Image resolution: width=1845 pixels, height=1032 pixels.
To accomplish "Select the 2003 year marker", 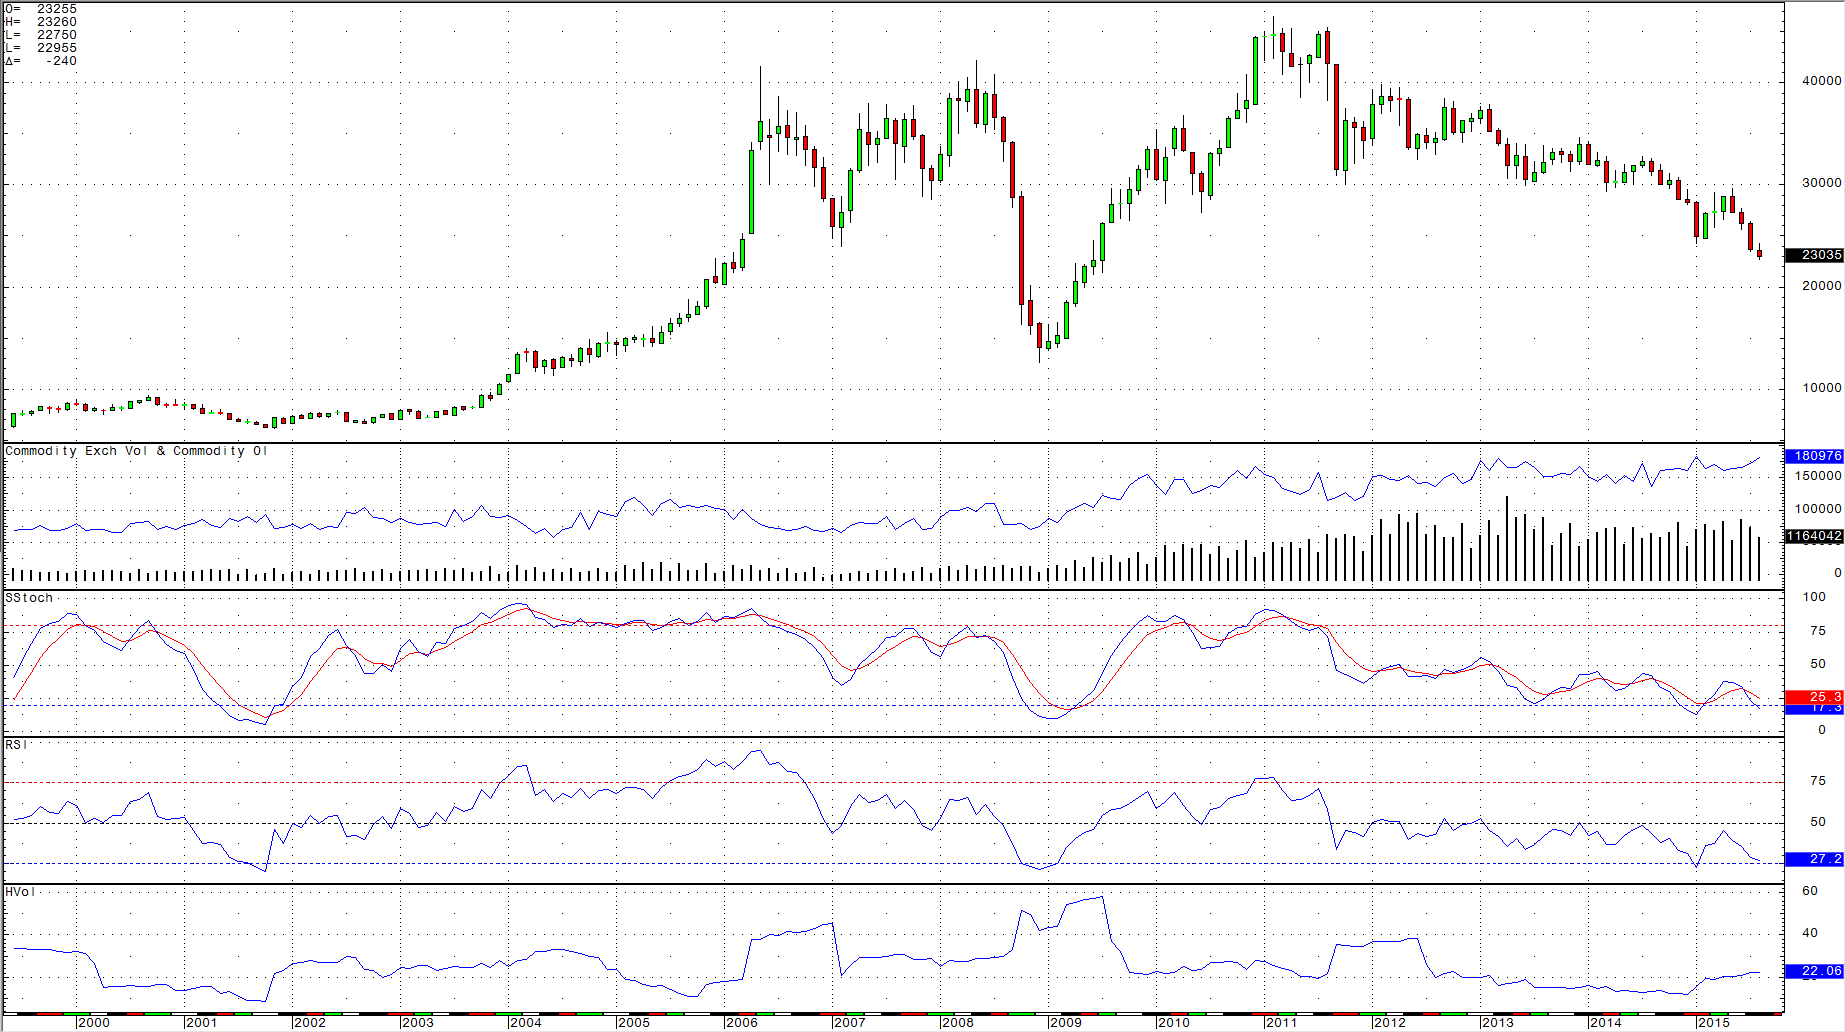I will (x=418, y=1023).
